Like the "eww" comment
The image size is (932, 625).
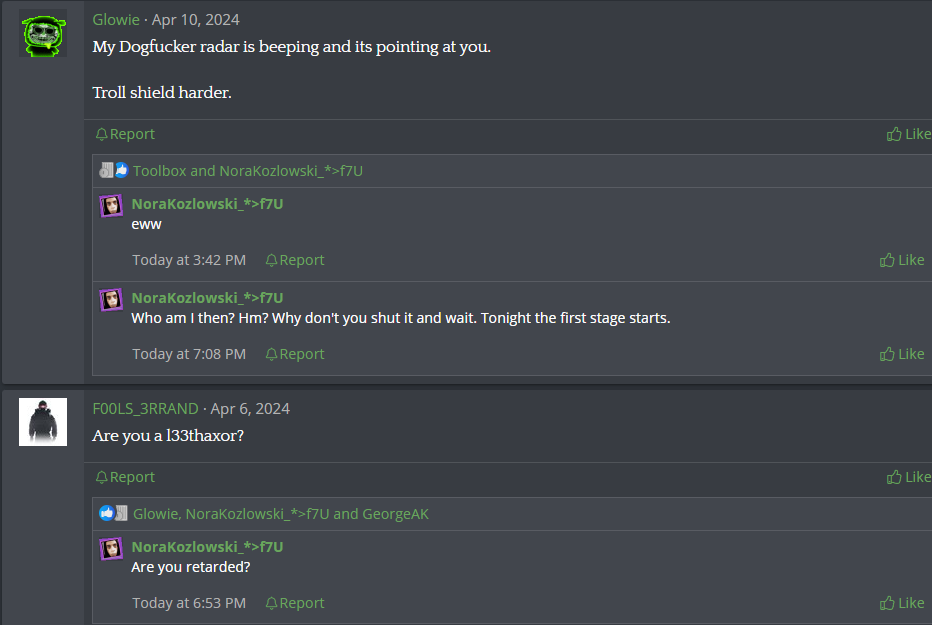902,260
